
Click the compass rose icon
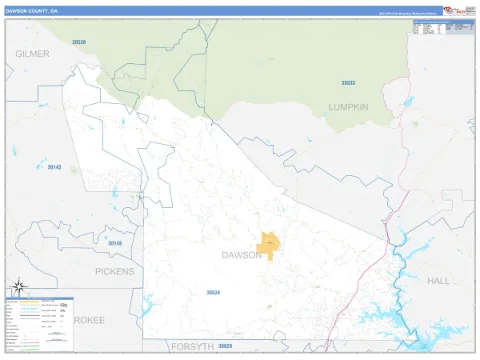pyautogui.click(x=19, y=287)
